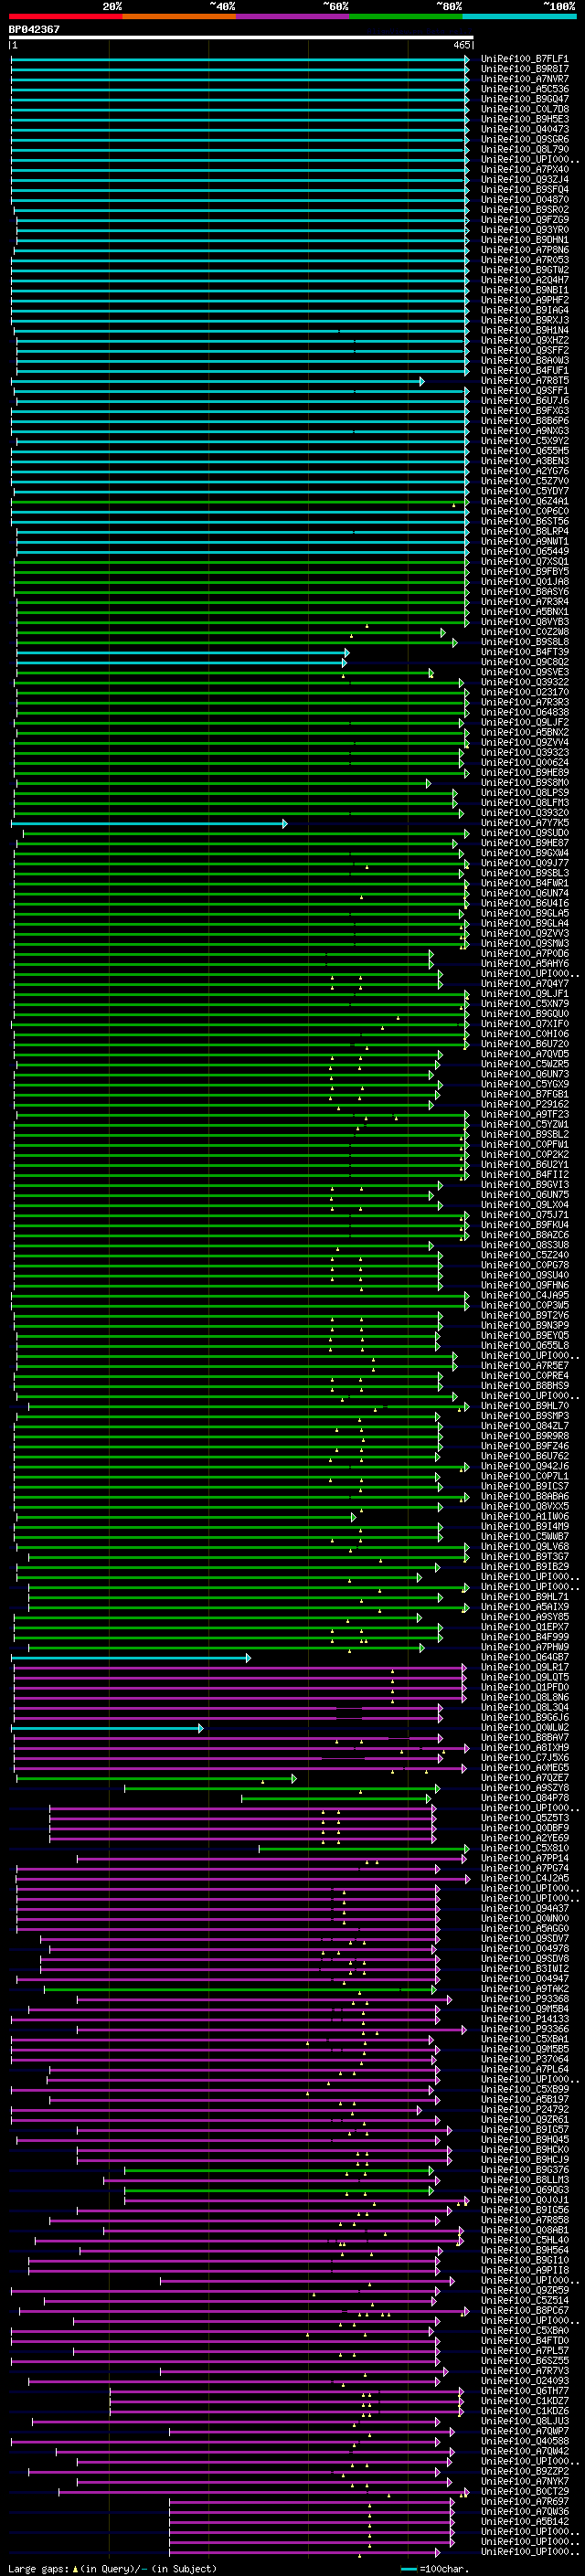Image resolution: width=585 pixels, height=2576 pixels.
Task: Select label UniRef100_B4FTD0
Action: pos(524,2340)
